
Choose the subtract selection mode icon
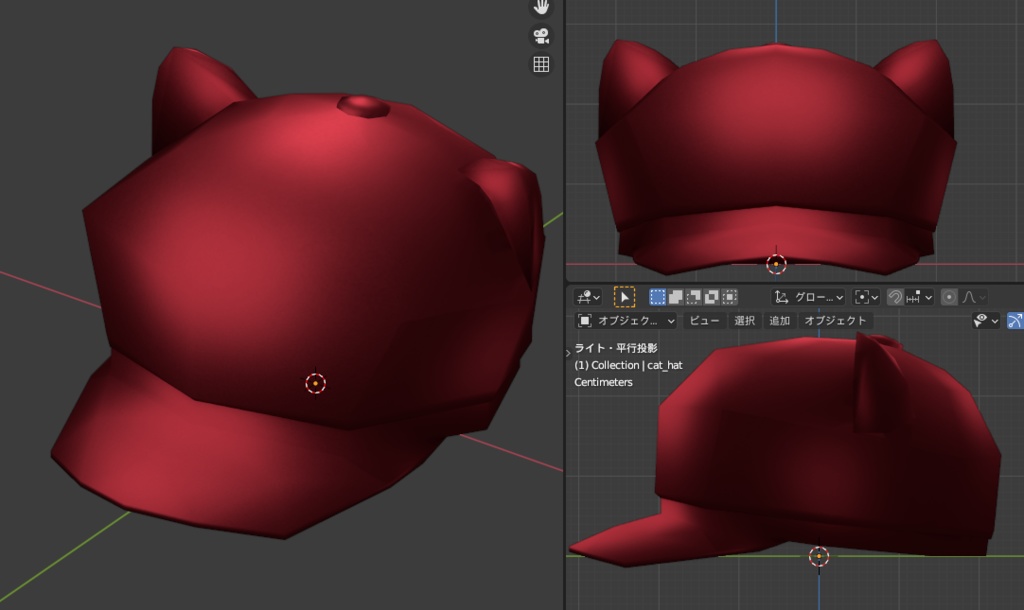tap(694, 297)
